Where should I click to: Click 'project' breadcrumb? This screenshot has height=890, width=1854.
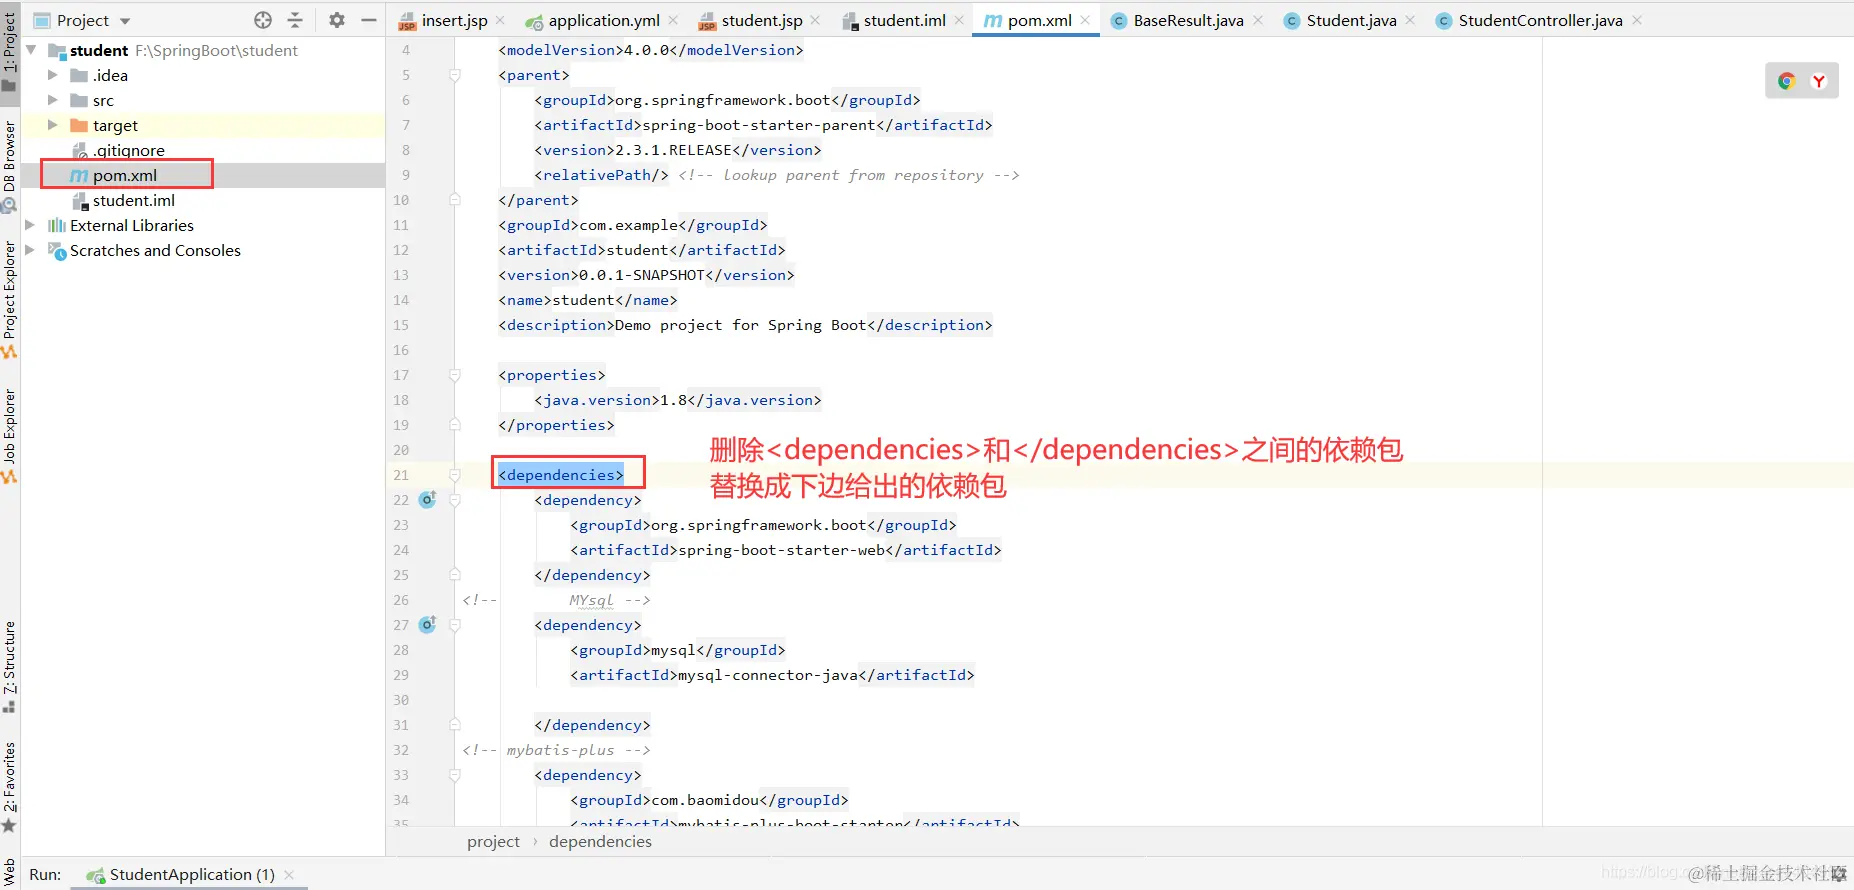coord(493,842)
